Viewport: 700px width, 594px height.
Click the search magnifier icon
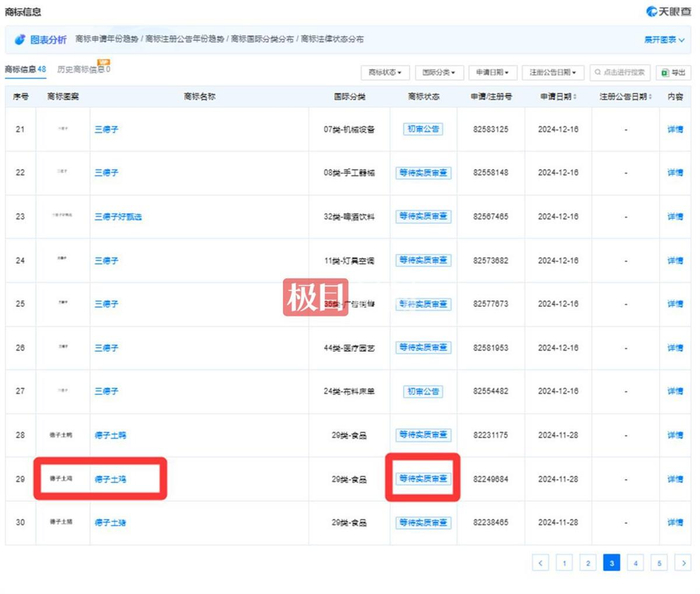pyautogui.click(x=597, y=72)
